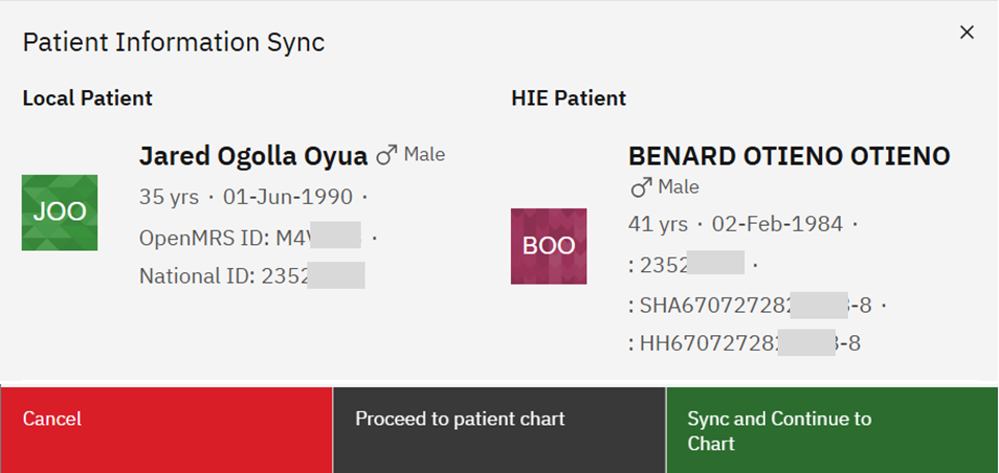
Task: Click the green JOO patient avatar
Action: coord(59,212)
